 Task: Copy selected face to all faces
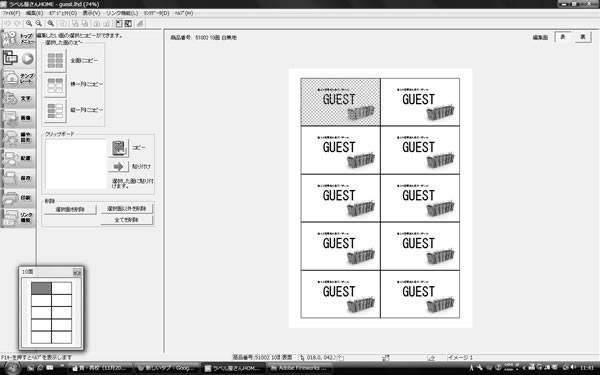(55, 60)
